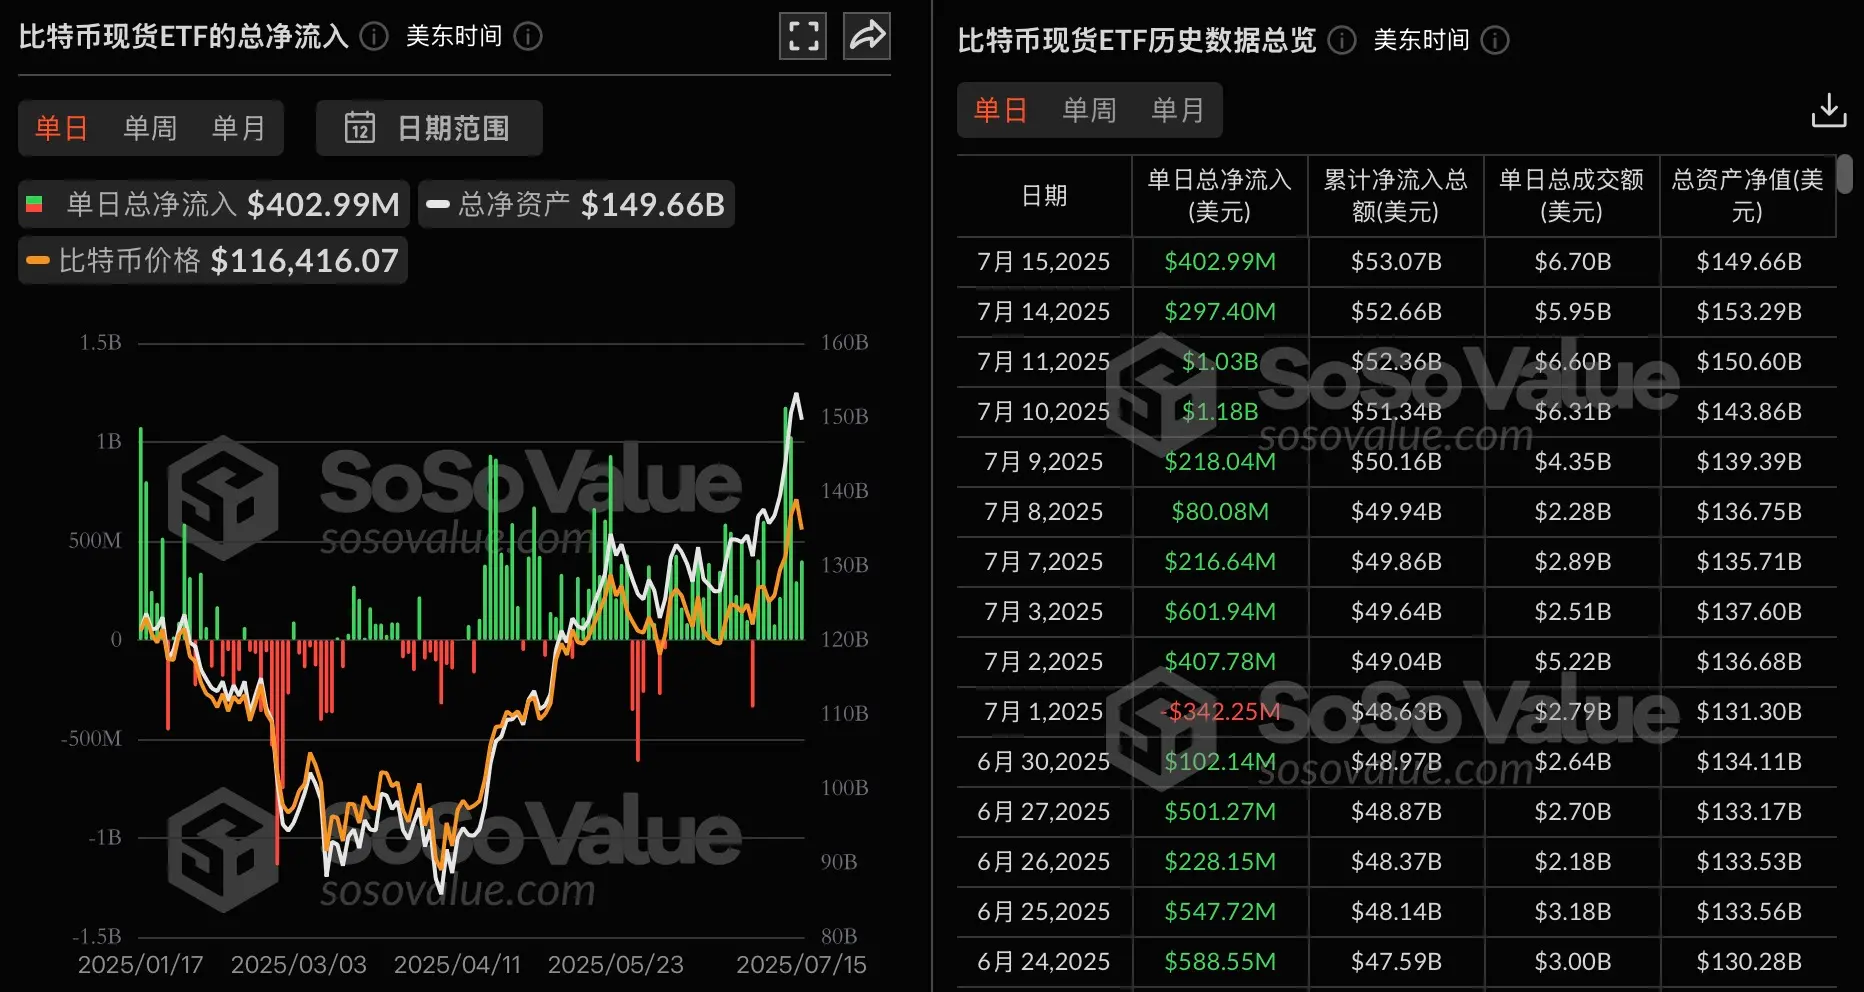Click the fullscreen expand chart icon
Viewport: 1864px width, 992px height.
[x=803, y=37]
